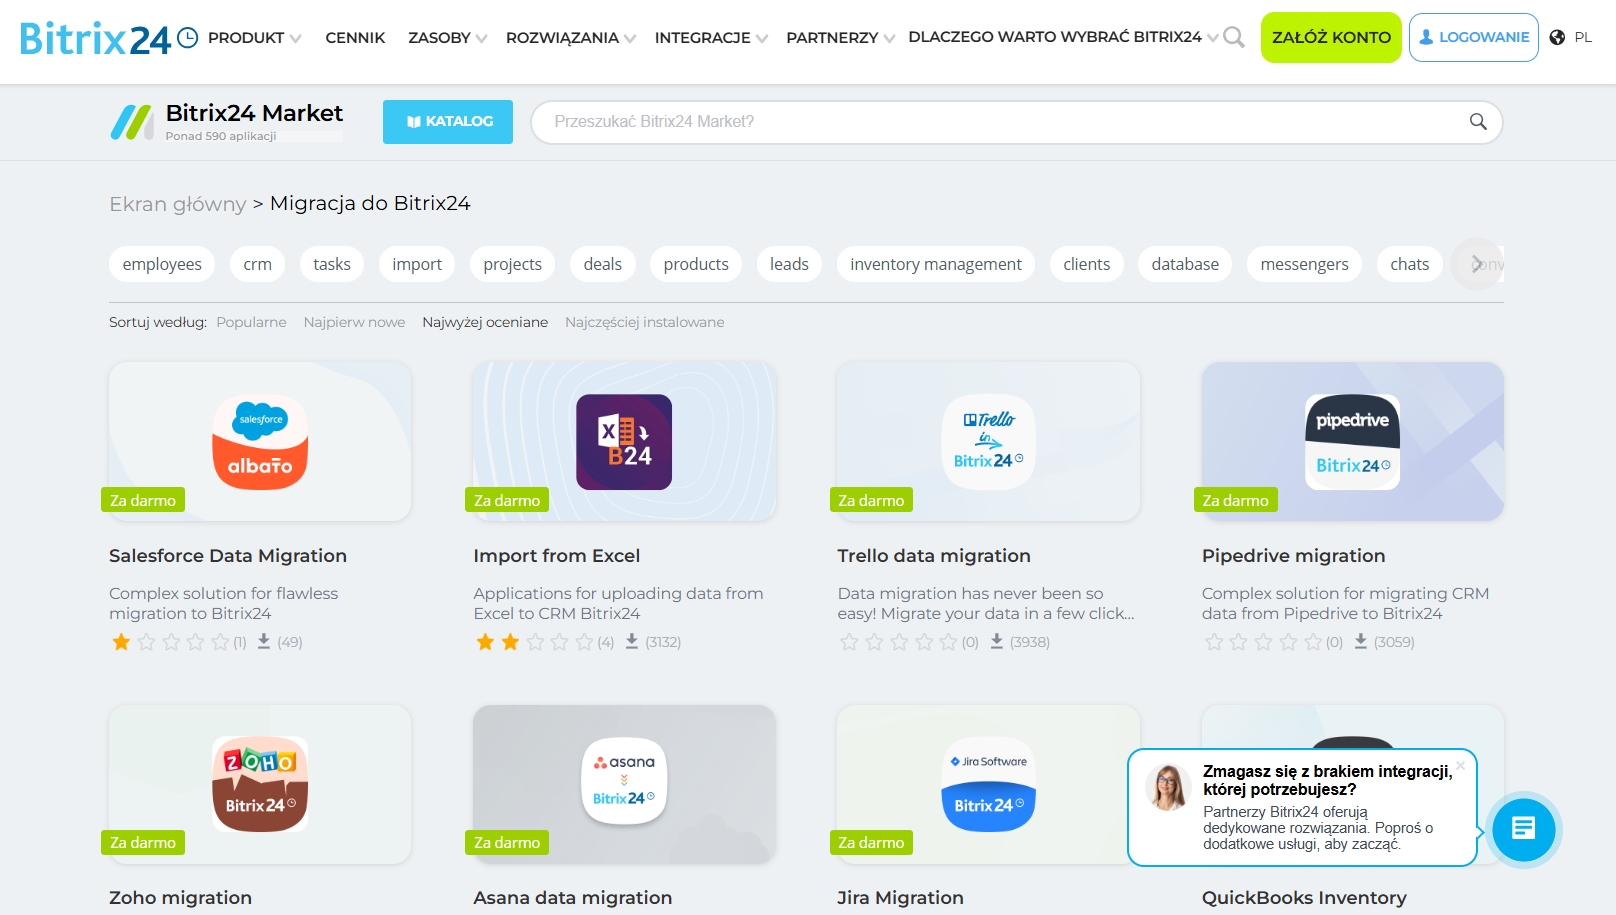Filter by the chats tag
The height and width of the screenshot is (915, 1616).
click(x=1410, y=264)
